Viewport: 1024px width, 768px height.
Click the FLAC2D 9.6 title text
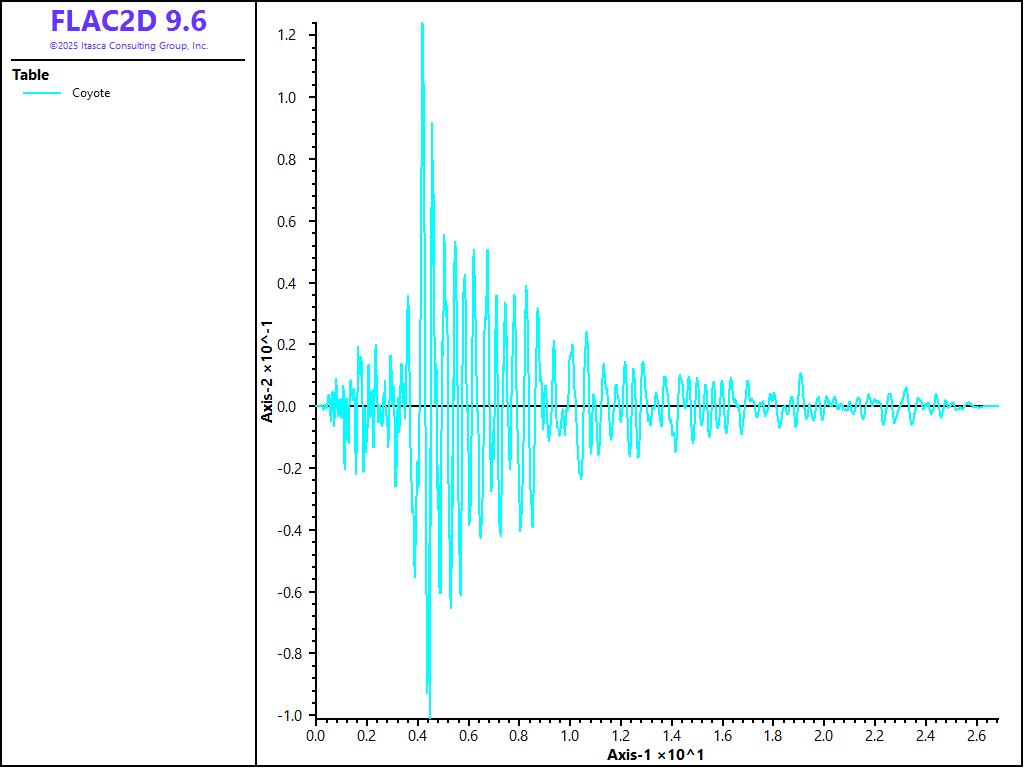(129, 22)
